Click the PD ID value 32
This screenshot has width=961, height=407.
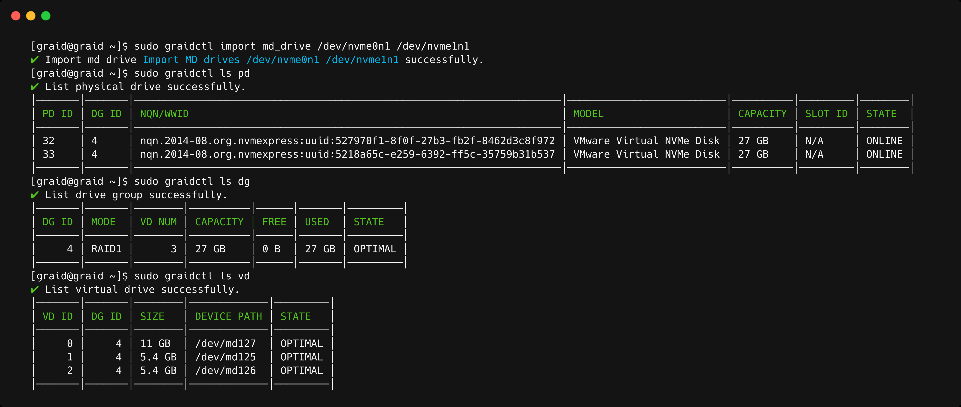[48, 141]
